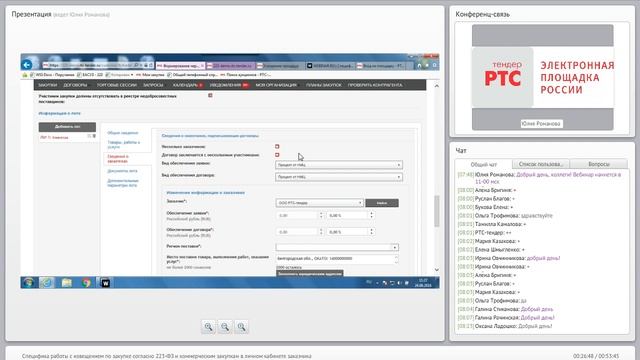Click the vertical scrollbar thumb of the page
The image size is (640, 360).
[436, 211]
